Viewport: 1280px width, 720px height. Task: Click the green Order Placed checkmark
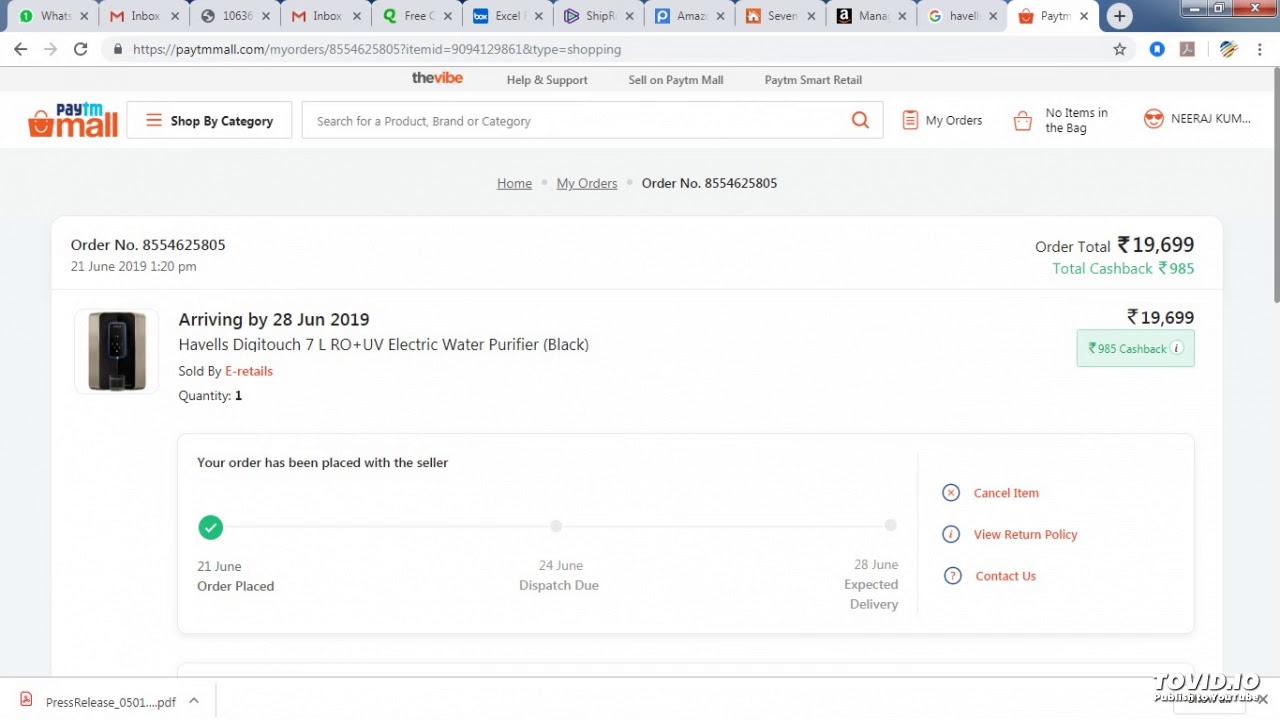click(x=210, y=527)
